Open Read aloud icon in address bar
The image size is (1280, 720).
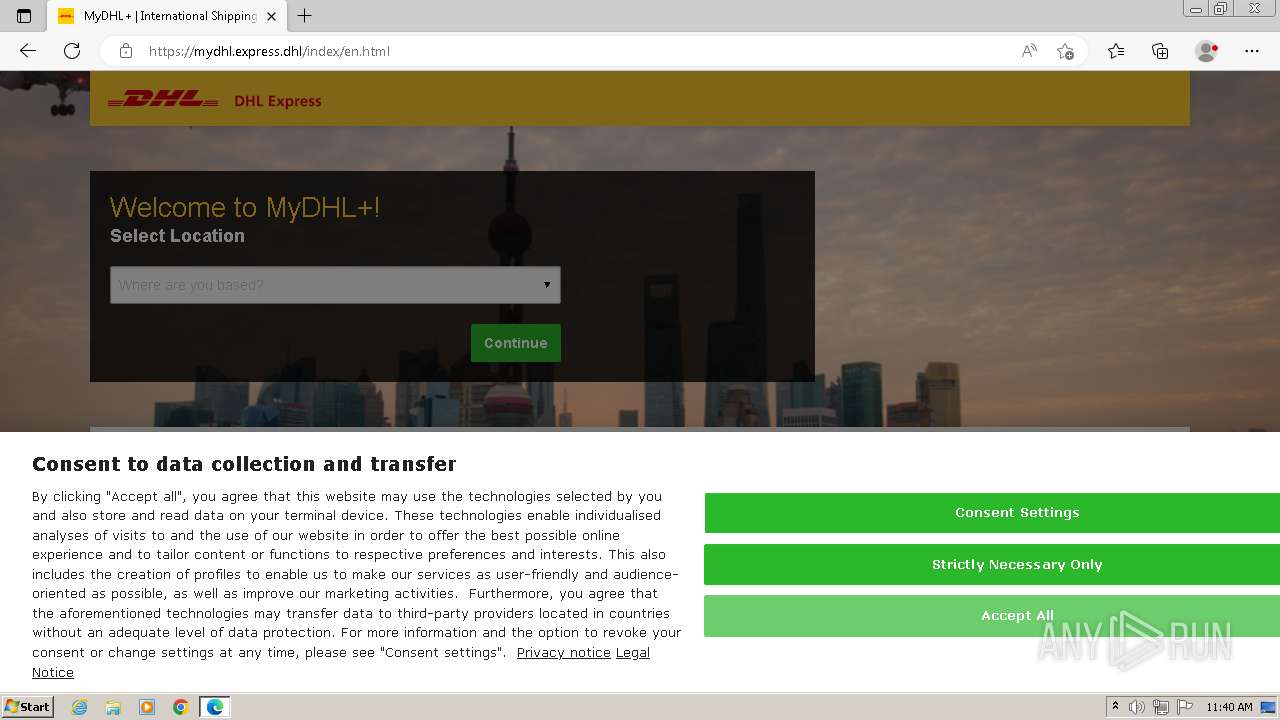coord(1029,51)
